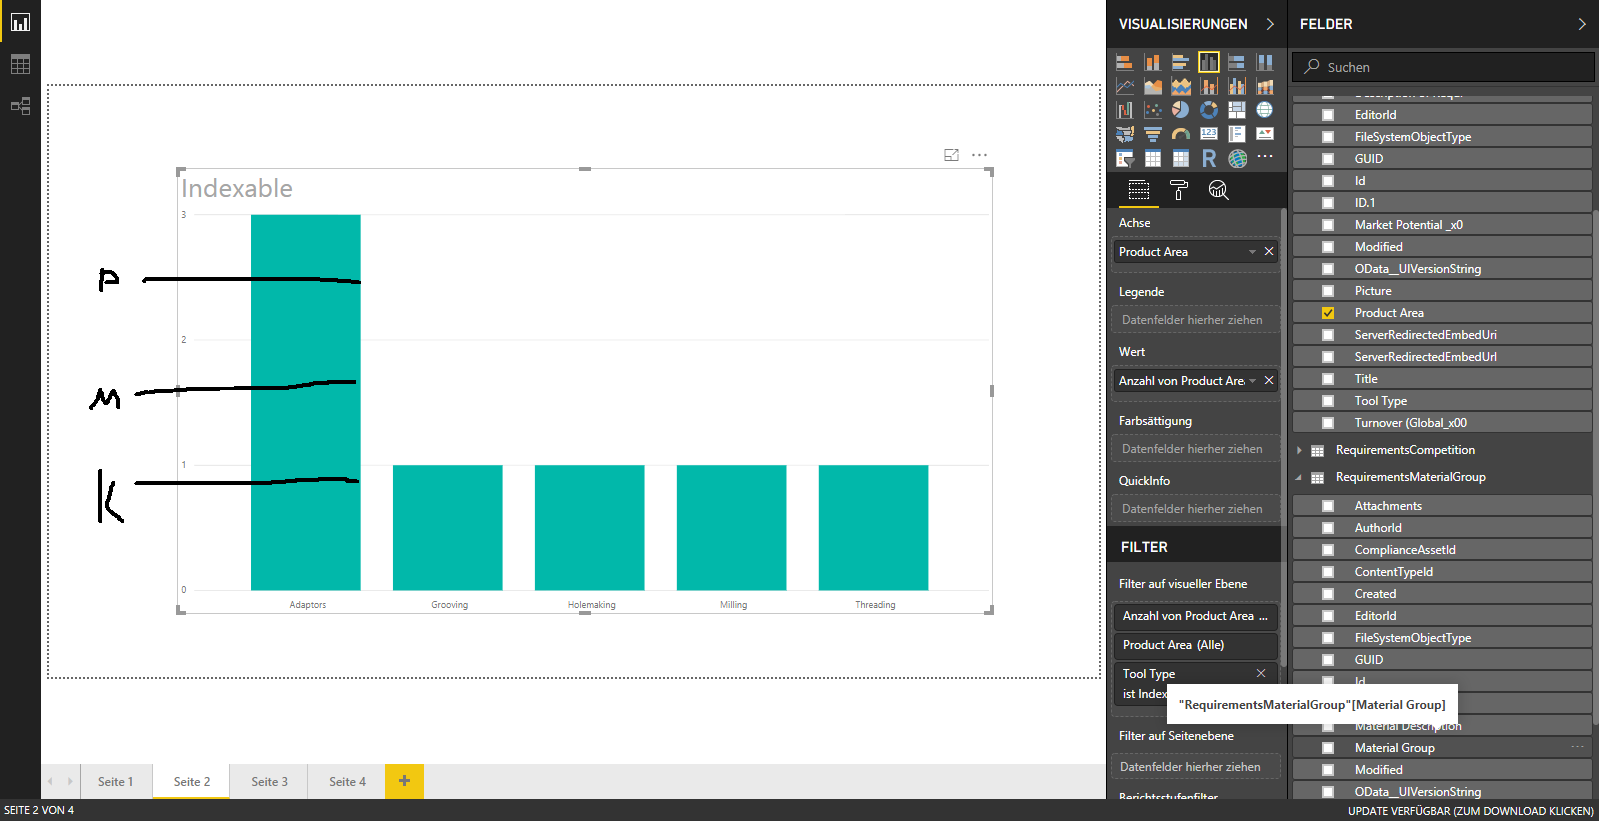
Task: Select the funnel chart visualization
Action: (1153, 134)
